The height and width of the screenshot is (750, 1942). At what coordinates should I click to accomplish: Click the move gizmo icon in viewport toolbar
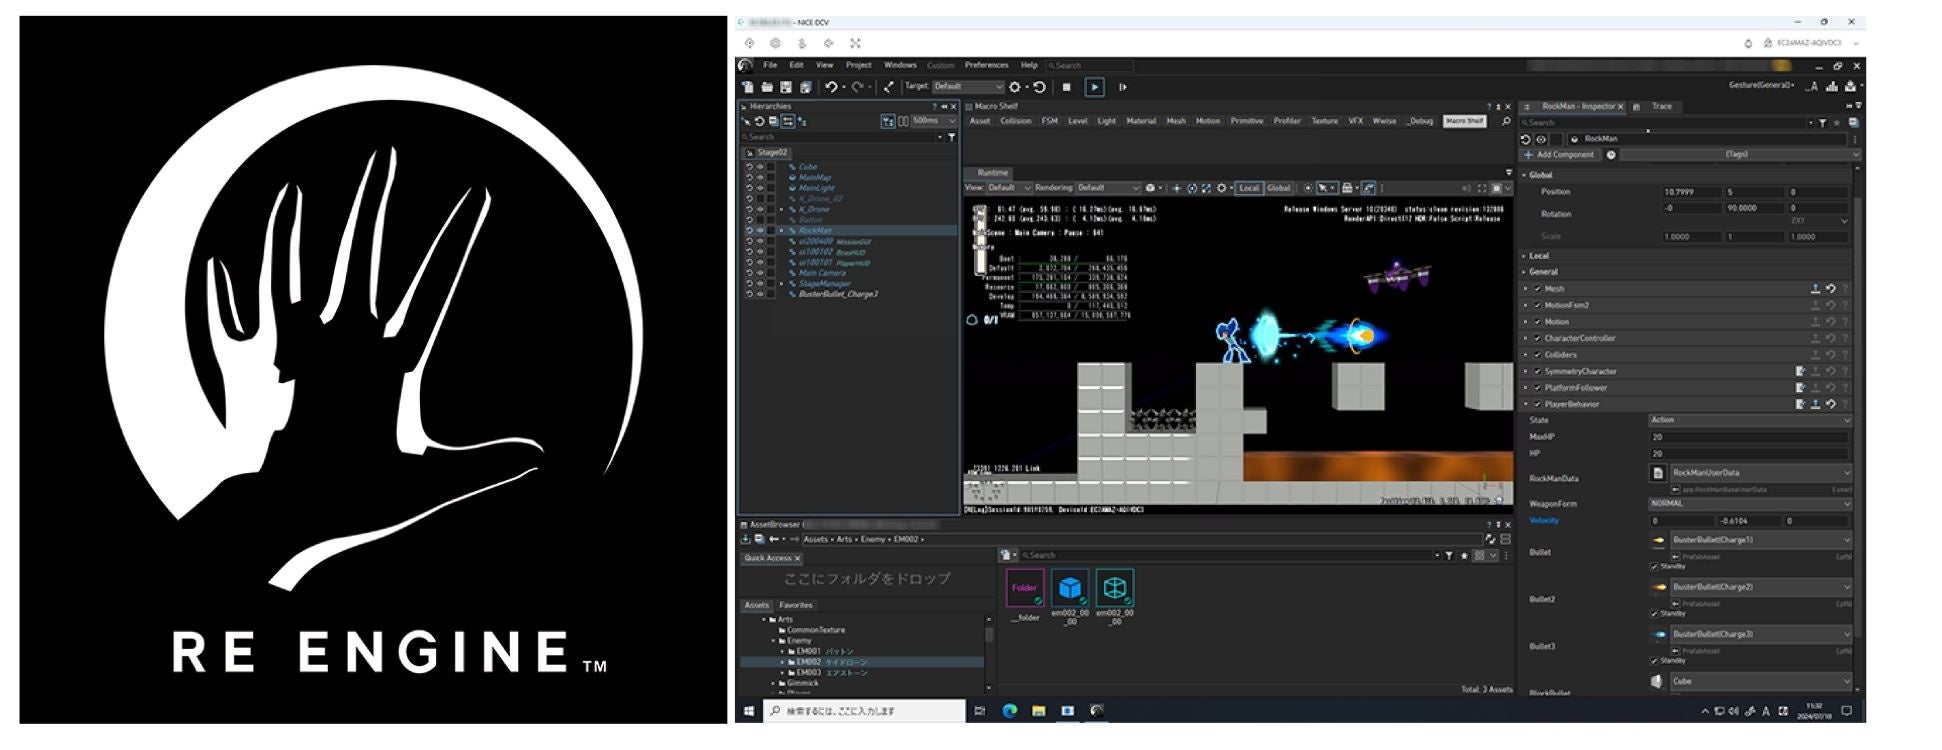coord(1176,188)
